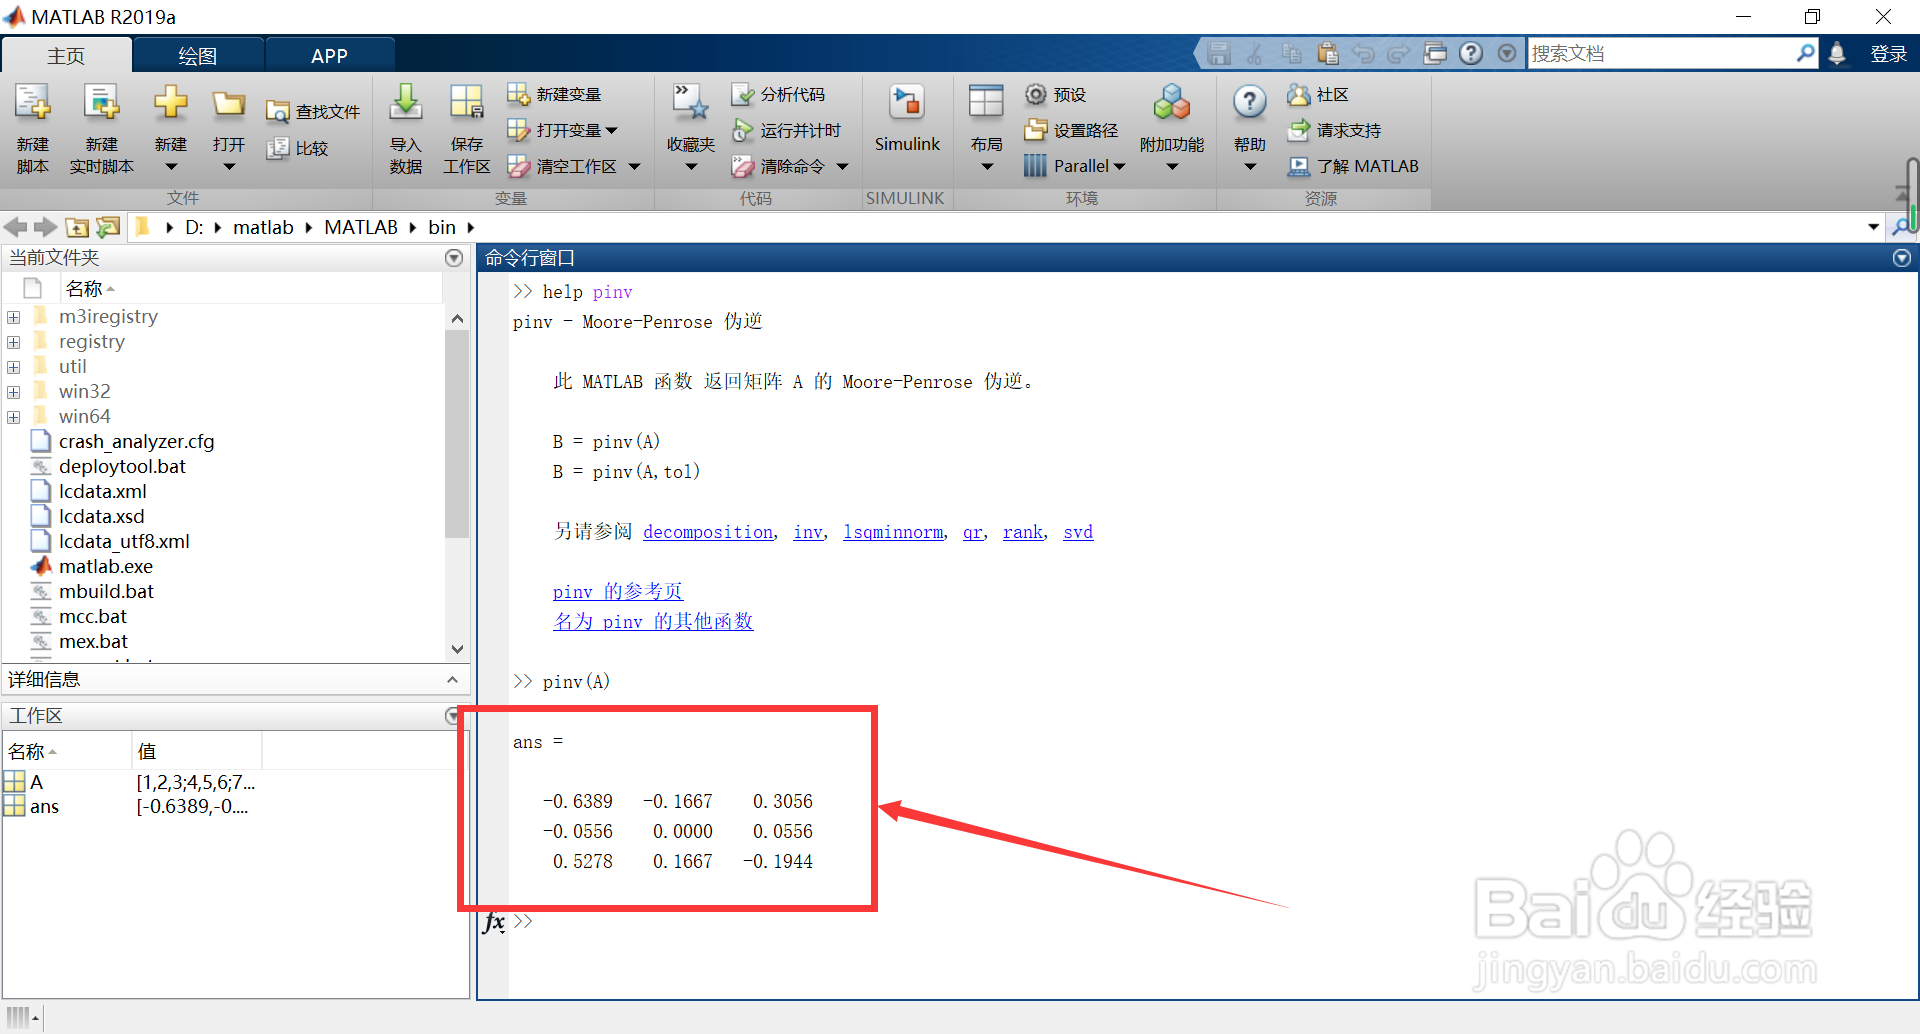Open address bar path history dropdown
The height and width of the screenshot is (1034, 1920).
pyautogui.click(x=1873, y=227)
